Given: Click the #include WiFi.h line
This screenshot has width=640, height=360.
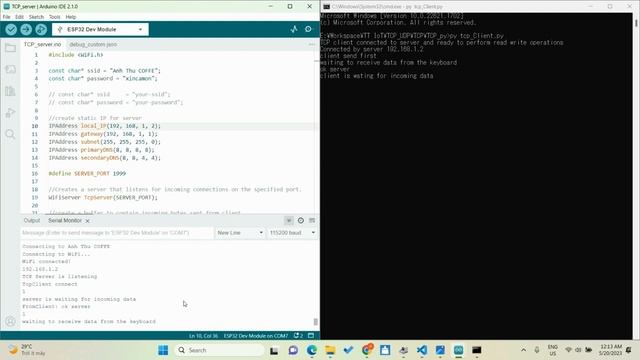Looking at the screenshot, I should [76, 55].
